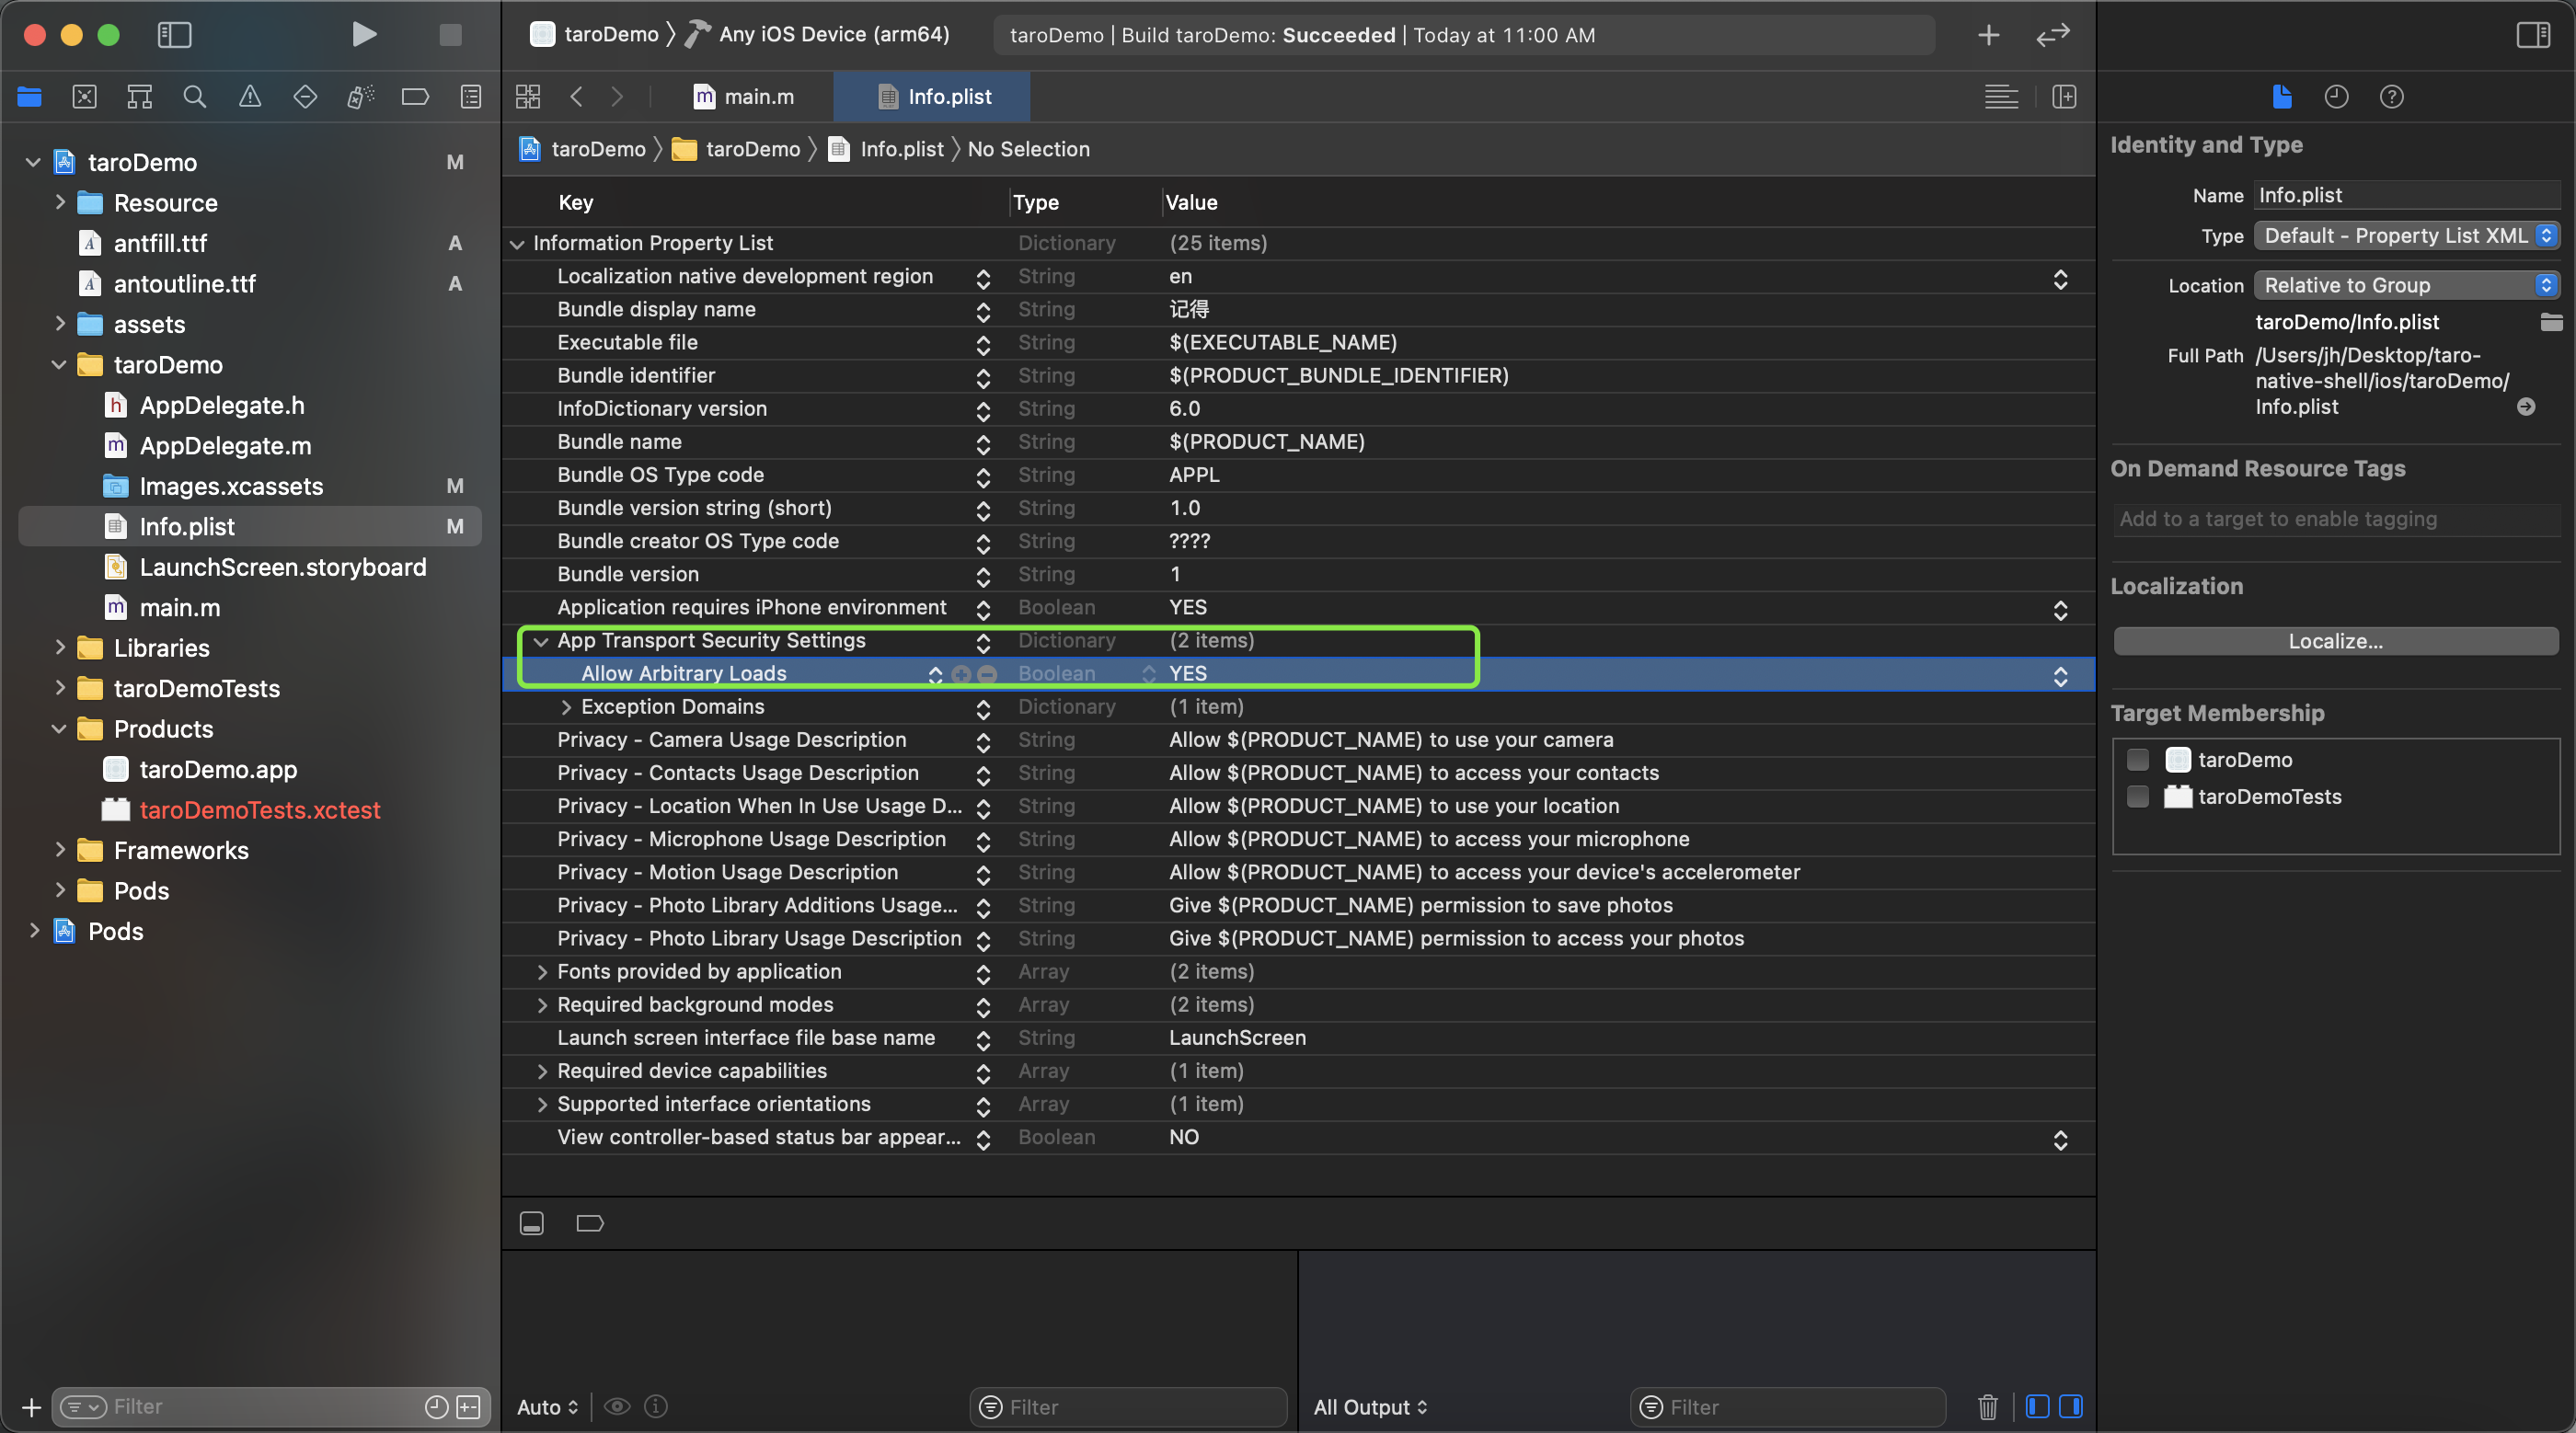Click the Add Editor on Right icon
2576x1433 pixels.
point(2064,97)
